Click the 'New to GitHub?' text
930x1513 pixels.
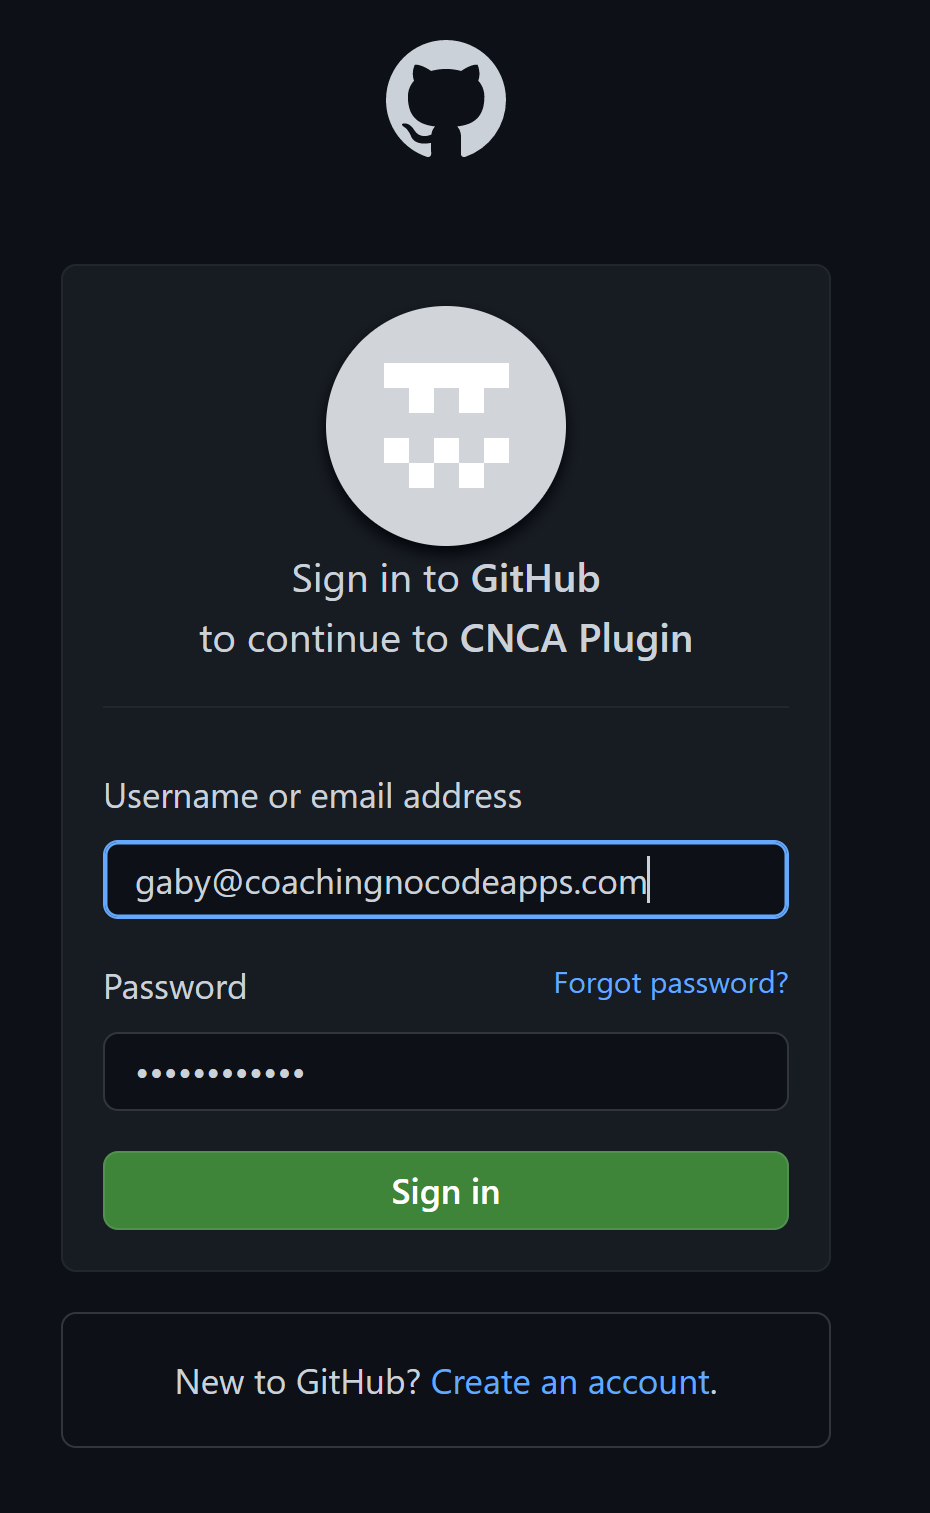tap(298, 1382)
